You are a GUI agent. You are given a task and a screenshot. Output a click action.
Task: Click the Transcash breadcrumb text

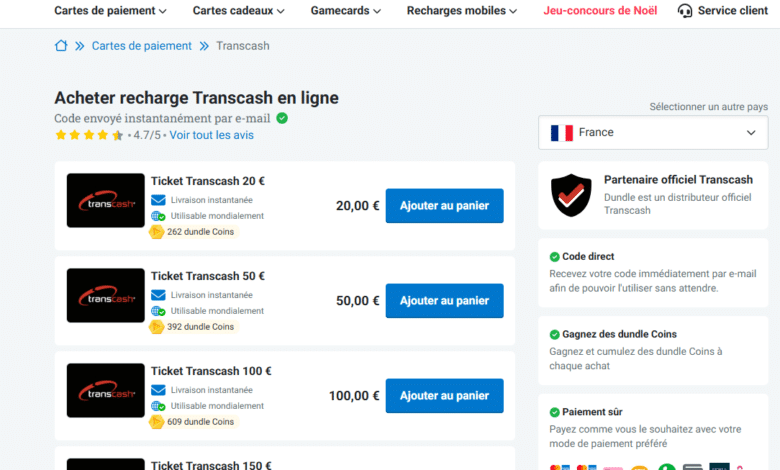(243, 46)
